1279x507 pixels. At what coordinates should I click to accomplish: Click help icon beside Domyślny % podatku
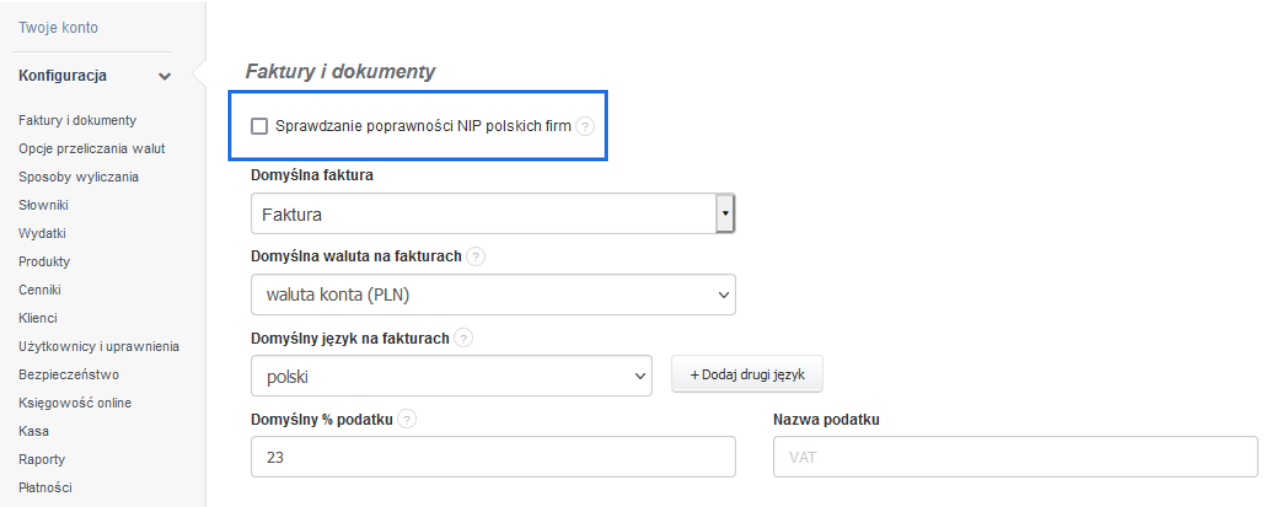[406, 420]
